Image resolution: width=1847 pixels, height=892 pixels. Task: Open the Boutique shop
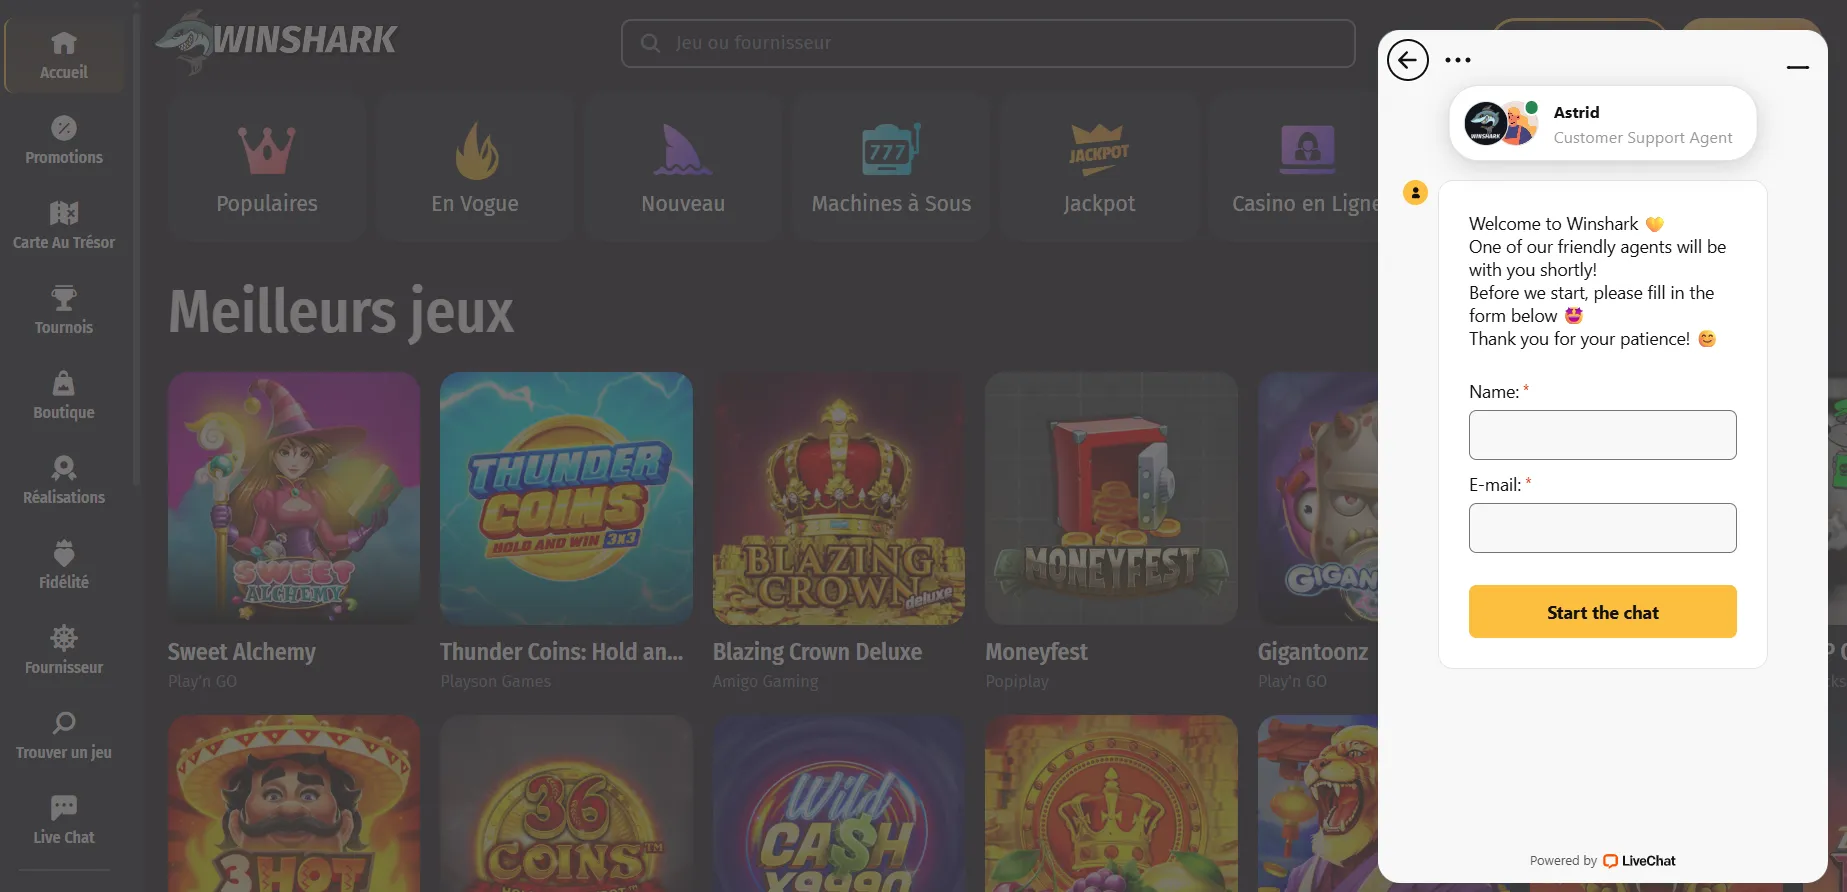tap(64, 396)
